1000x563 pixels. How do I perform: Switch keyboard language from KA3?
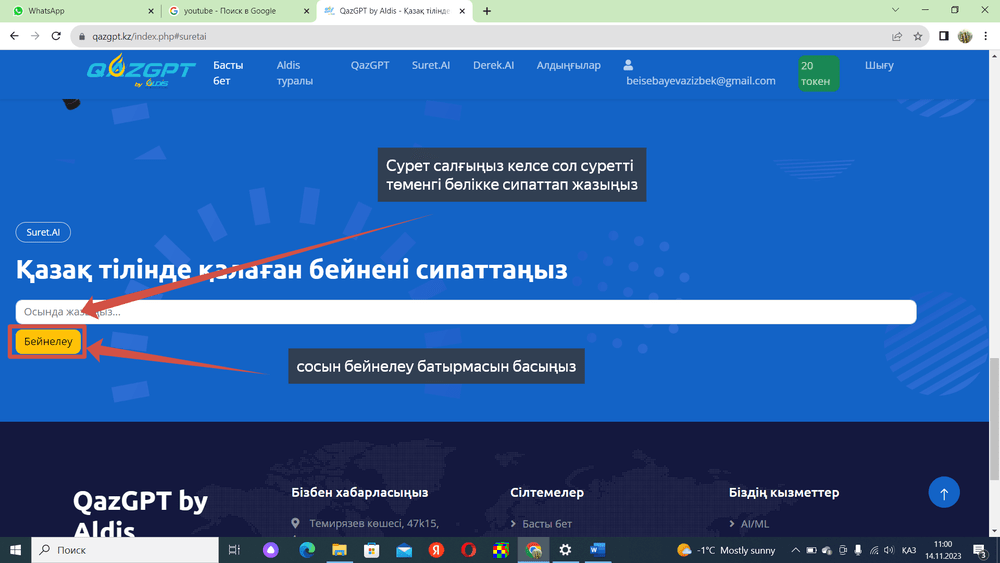(909, 550)
